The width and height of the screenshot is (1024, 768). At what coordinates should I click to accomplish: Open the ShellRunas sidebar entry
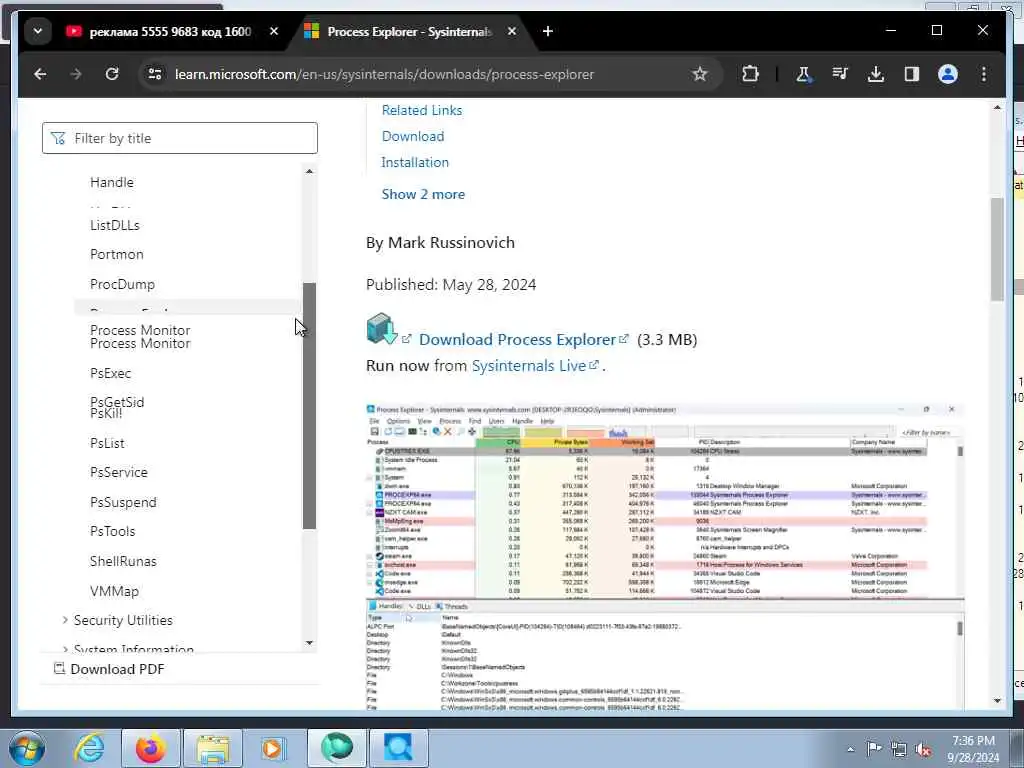[123, 562]
